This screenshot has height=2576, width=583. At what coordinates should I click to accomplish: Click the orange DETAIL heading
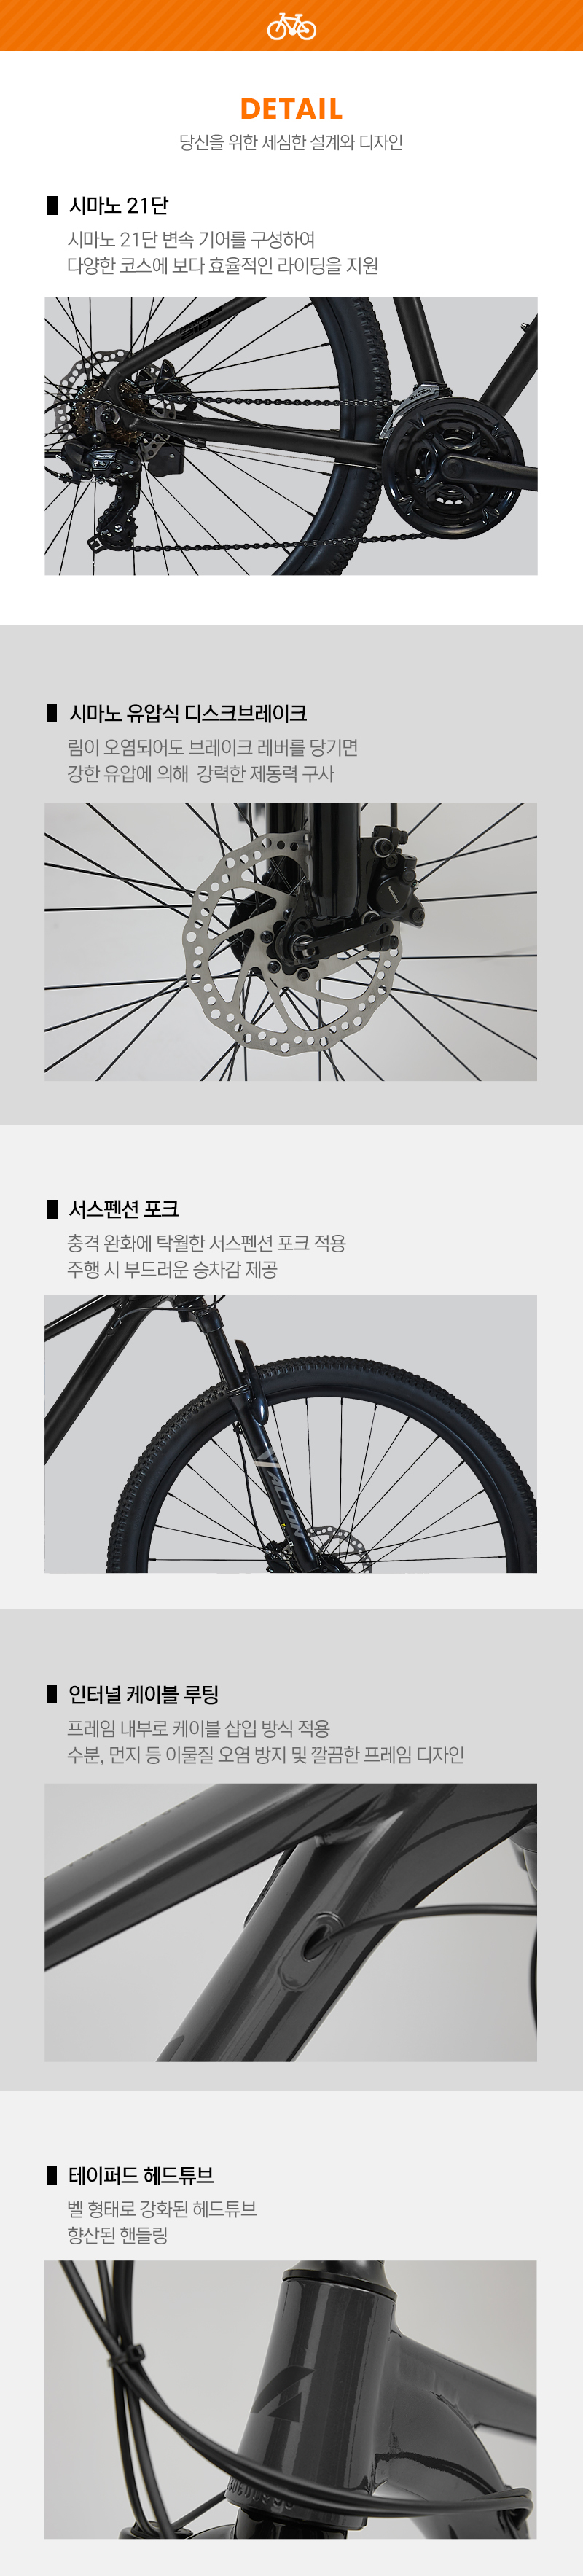(291, 109)
